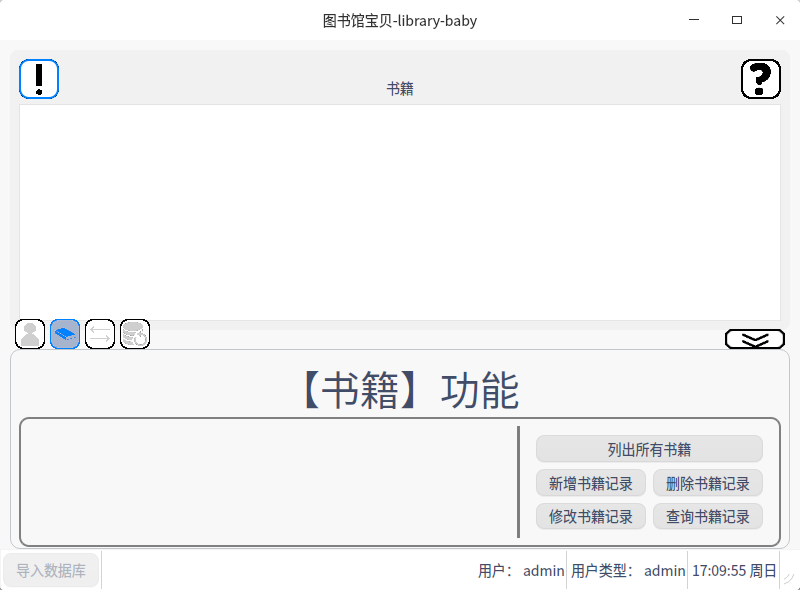Maximize the library-baby window

[737, 20]
